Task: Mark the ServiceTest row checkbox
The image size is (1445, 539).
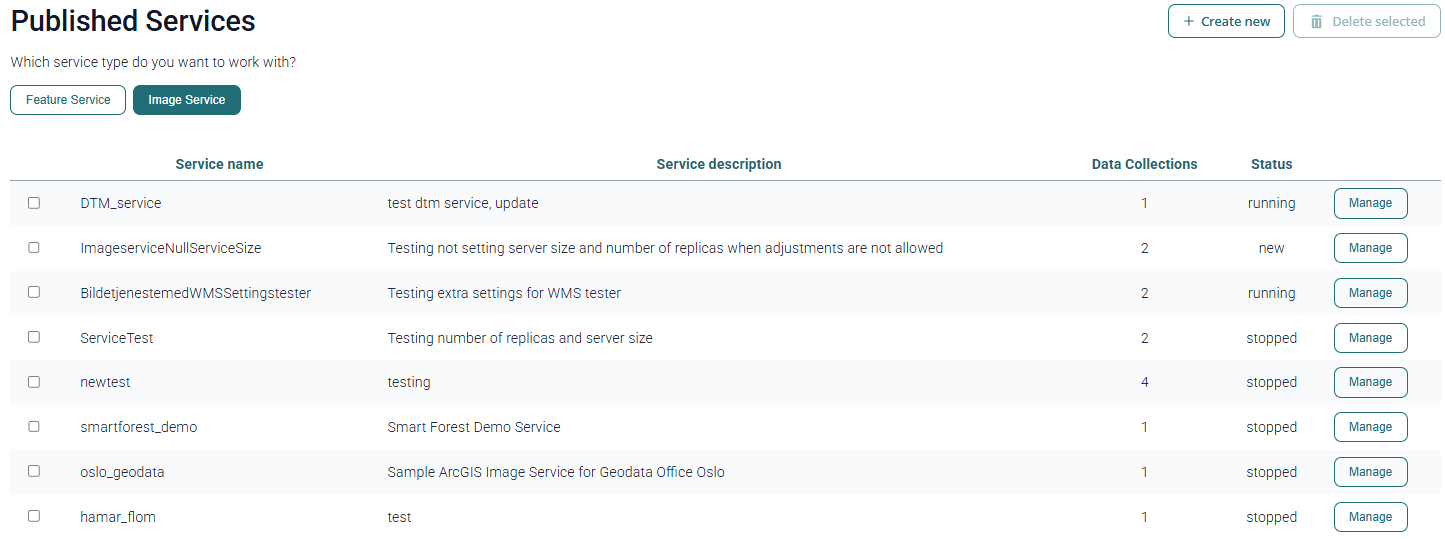Action: click(x=34, y=337)
